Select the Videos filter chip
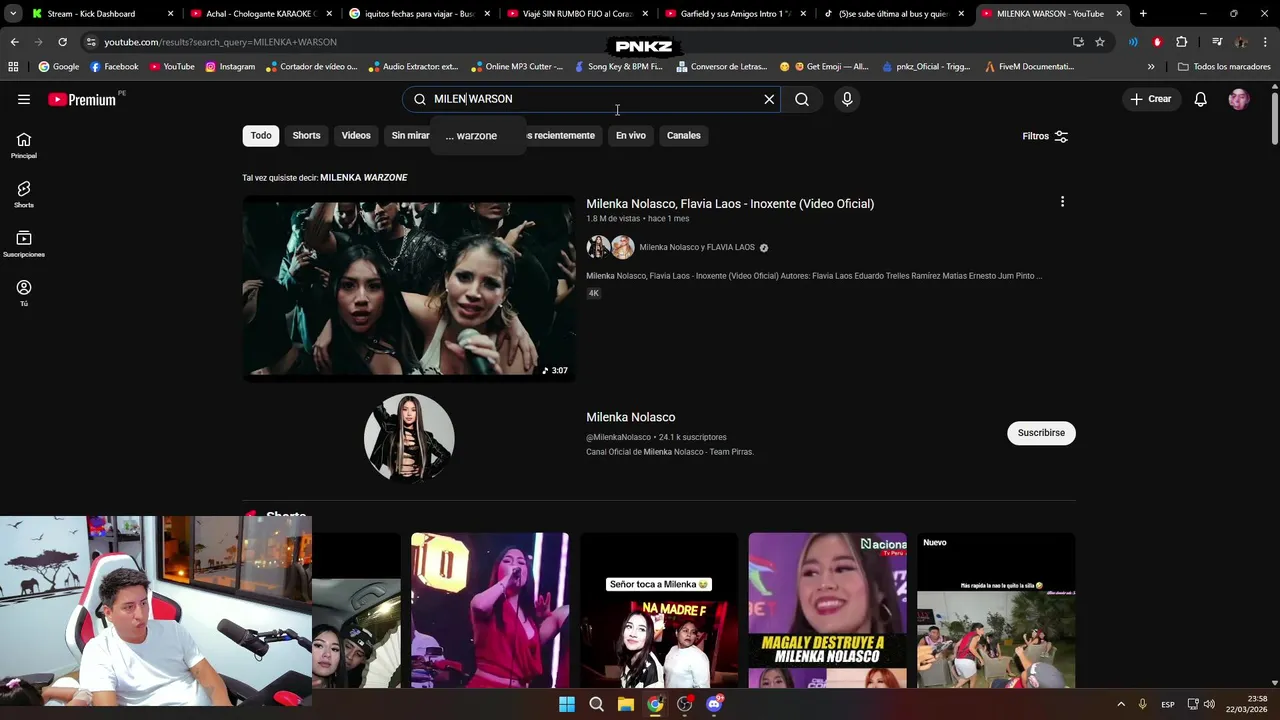The image size is (1280, 720). [356, 136]
